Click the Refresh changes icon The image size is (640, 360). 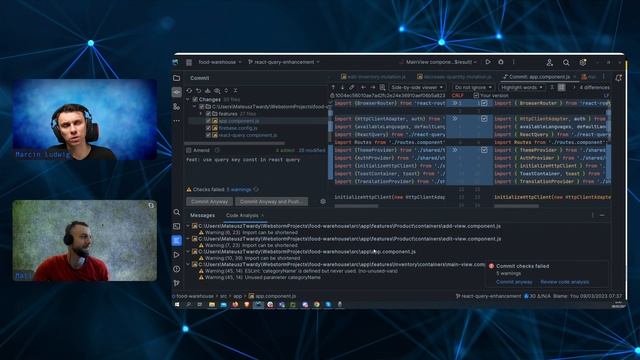click(x=189, y=91)
